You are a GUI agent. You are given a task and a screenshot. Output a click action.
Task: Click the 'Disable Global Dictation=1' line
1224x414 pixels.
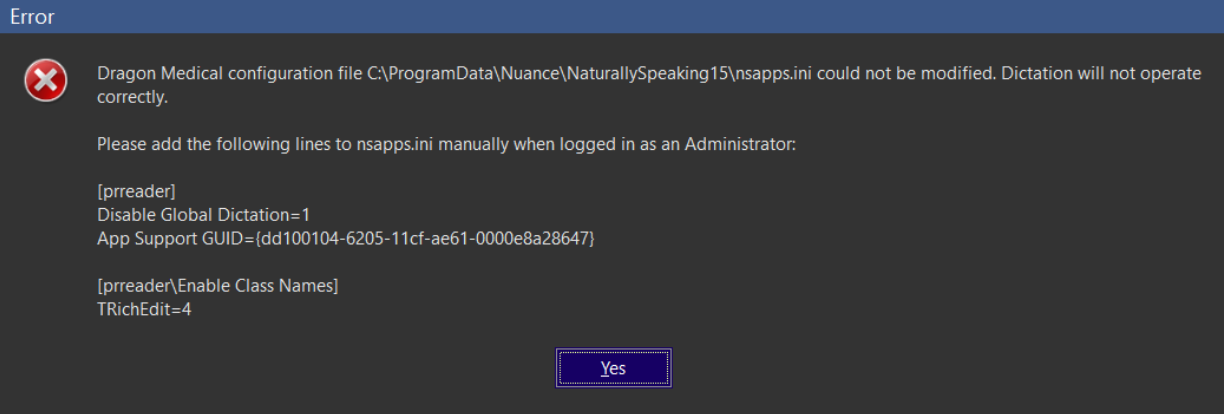click(x=204, y=214)
